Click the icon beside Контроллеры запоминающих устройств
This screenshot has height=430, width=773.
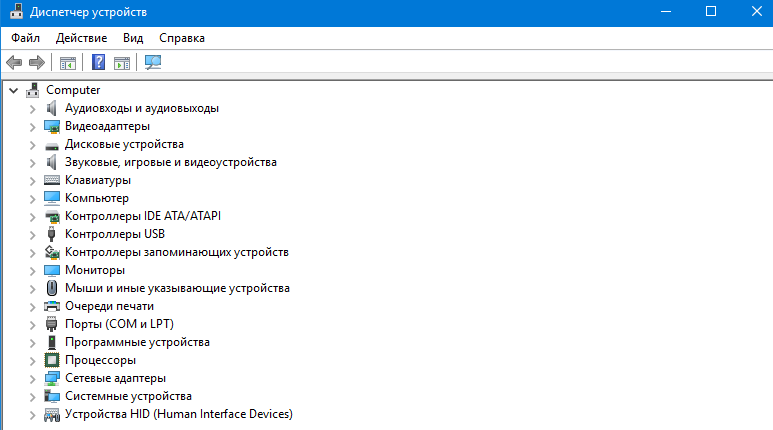[52, 252]
